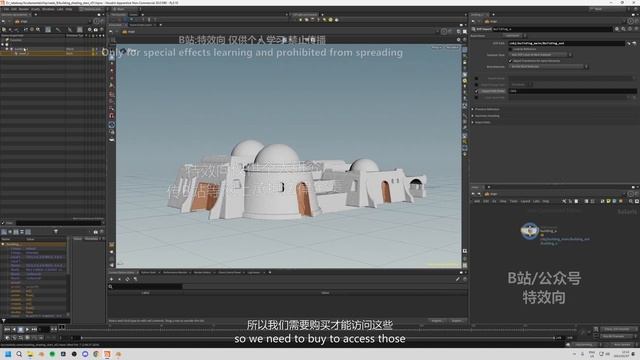Open the Windows menu in main menu bar
This screenshot has width=640, height=360.
[x=48, y=9]
